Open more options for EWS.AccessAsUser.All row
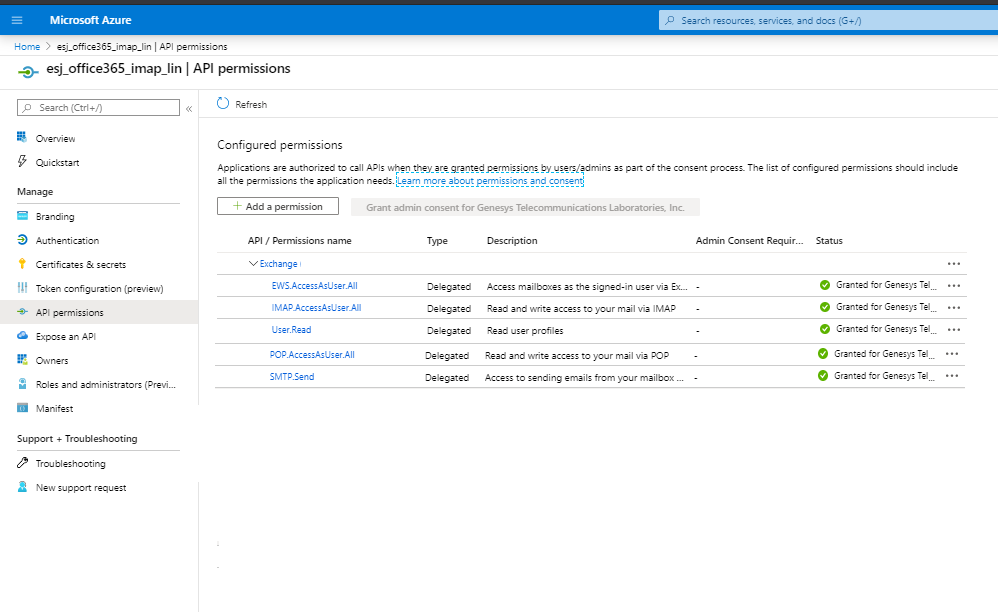The image size is (998, 612). point(953,286)
